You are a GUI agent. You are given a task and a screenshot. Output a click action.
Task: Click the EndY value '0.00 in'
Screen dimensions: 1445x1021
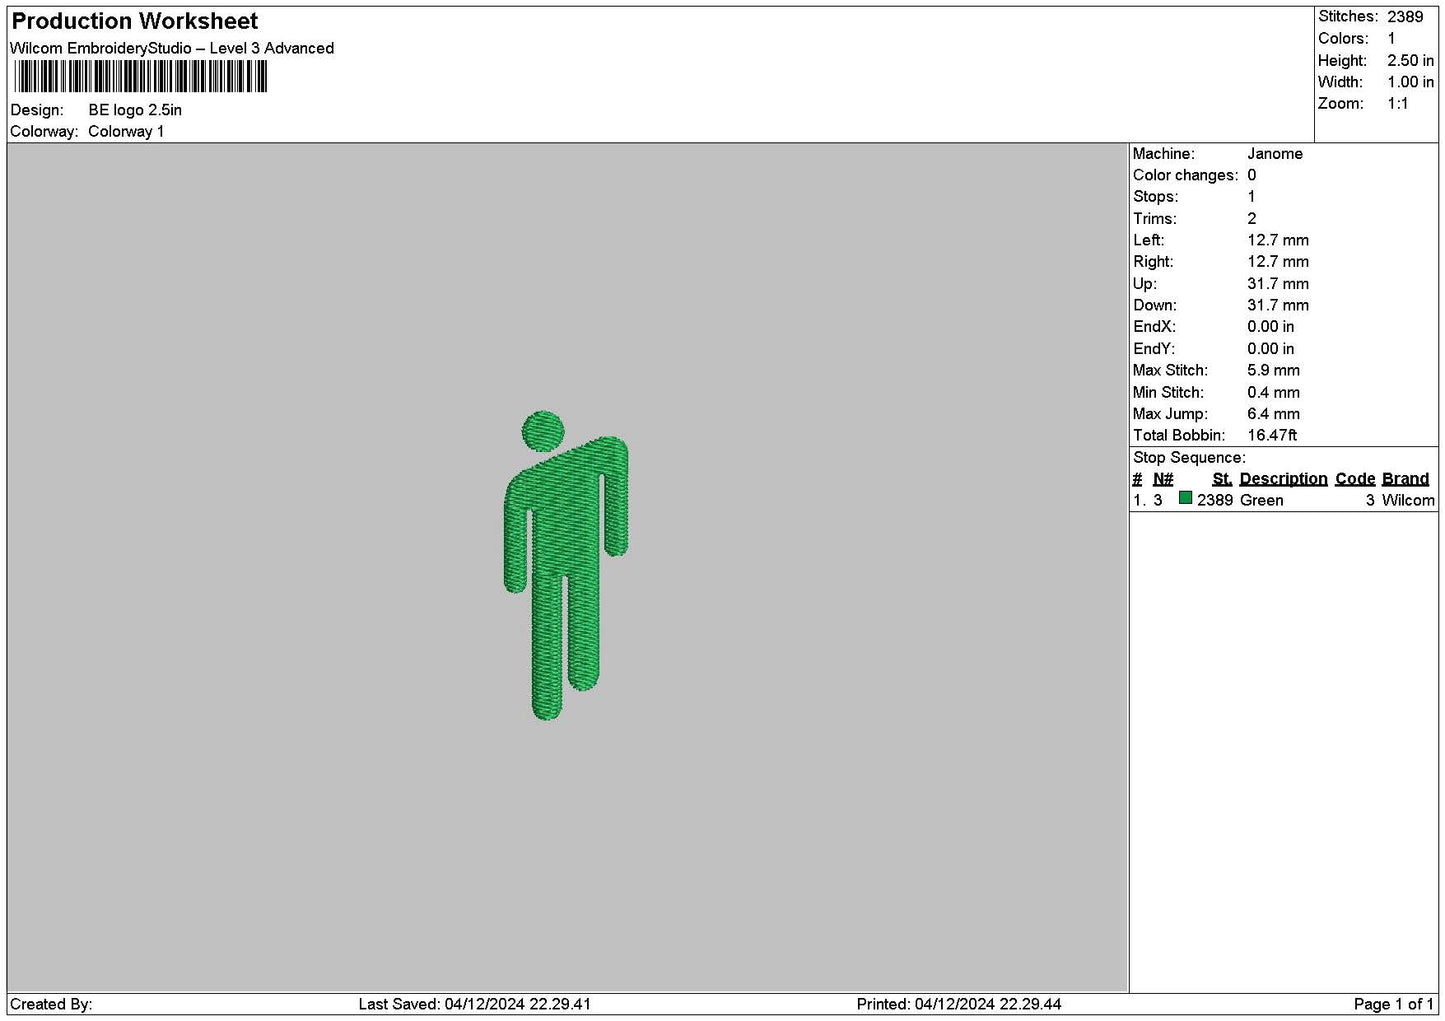tap(1270, 349)
